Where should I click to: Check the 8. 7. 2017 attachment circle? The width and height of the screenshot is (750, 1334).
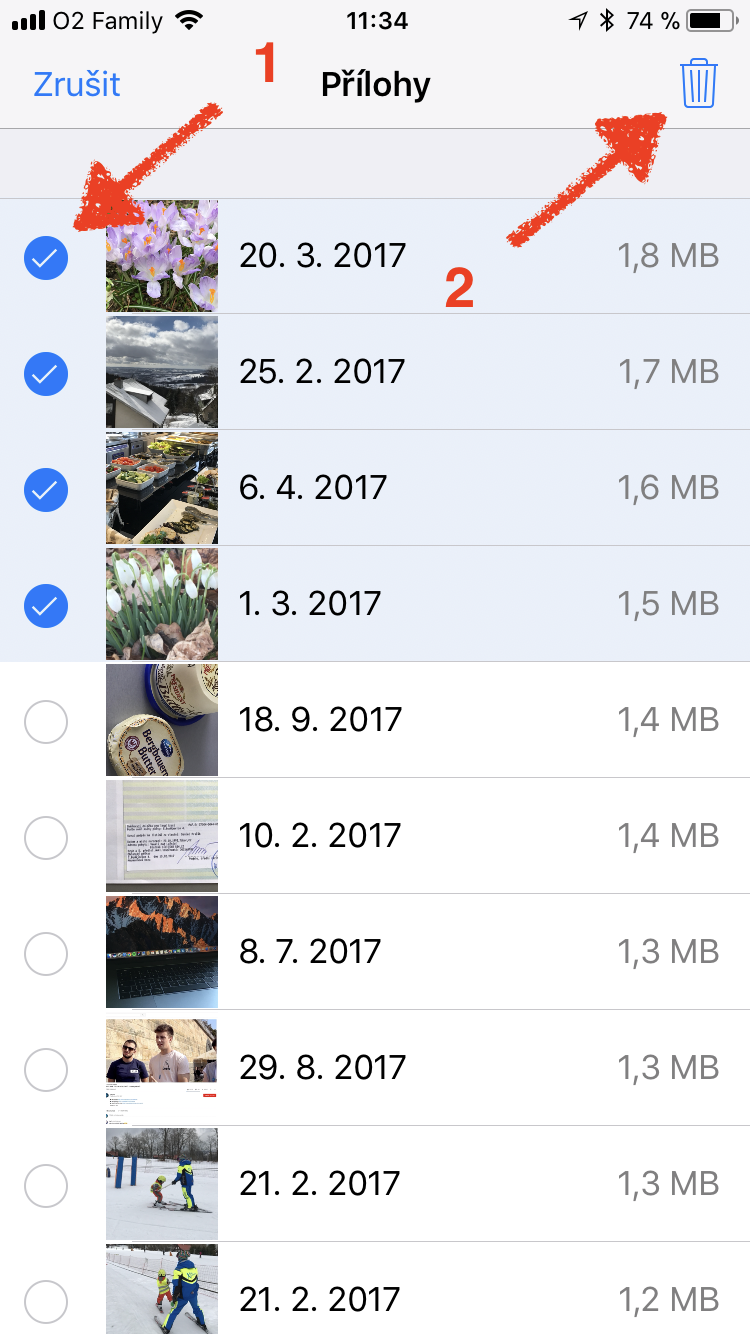pos(46,953)
